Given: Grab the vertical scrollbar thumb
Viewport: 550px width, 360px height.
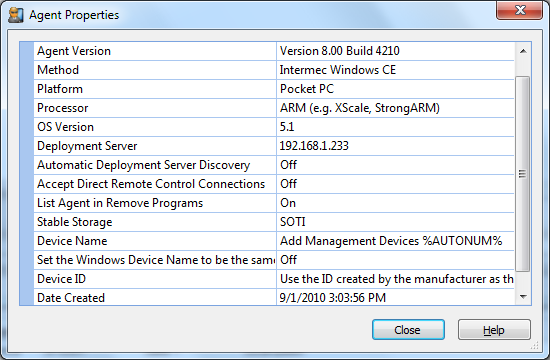Looking at the screenshot, I should pyautogui.click(x=523, y=174).
